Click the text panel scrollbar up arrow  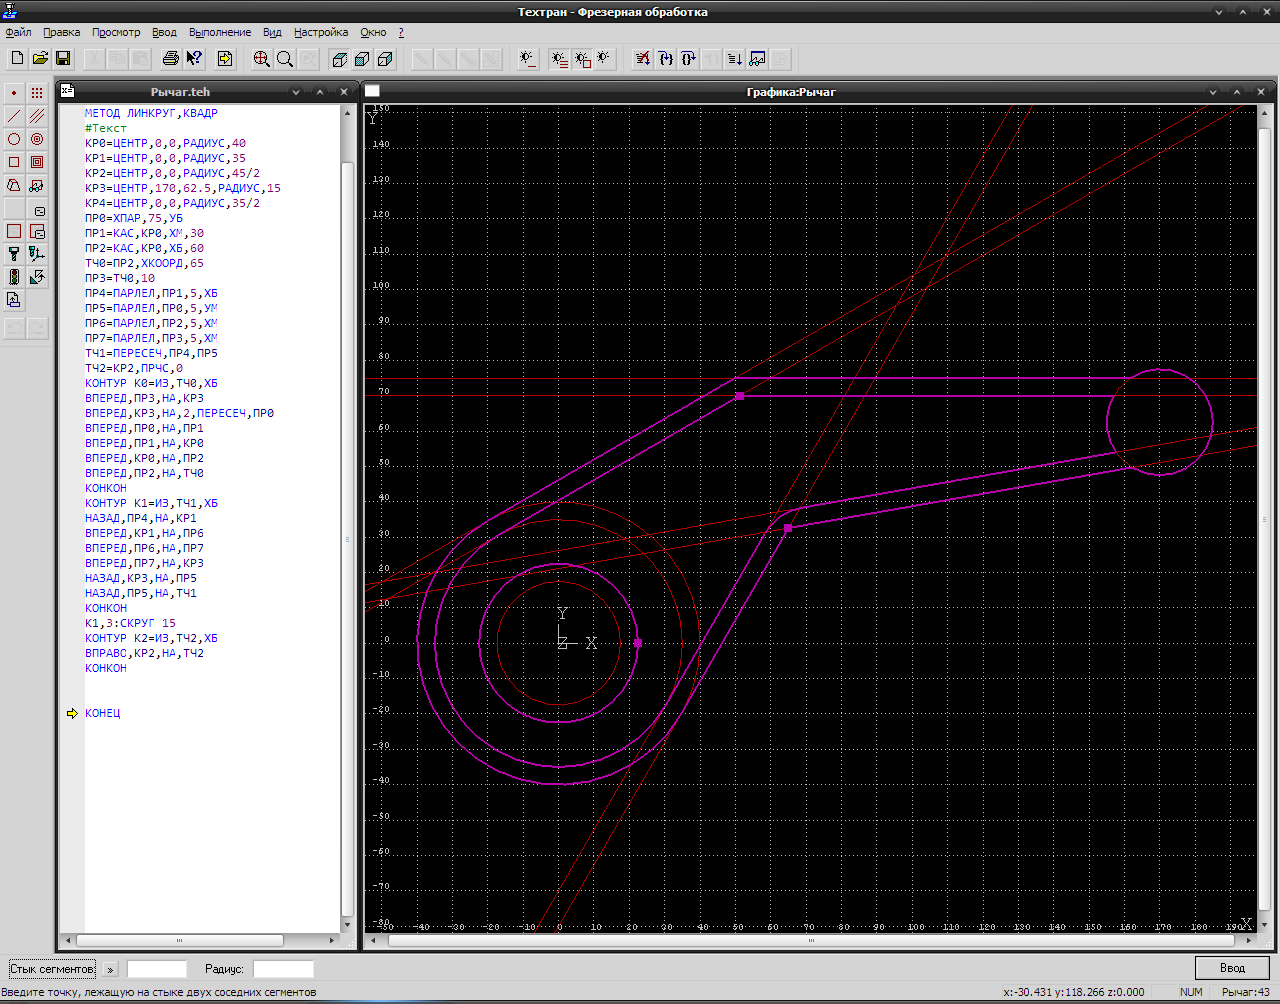point(347,112)
